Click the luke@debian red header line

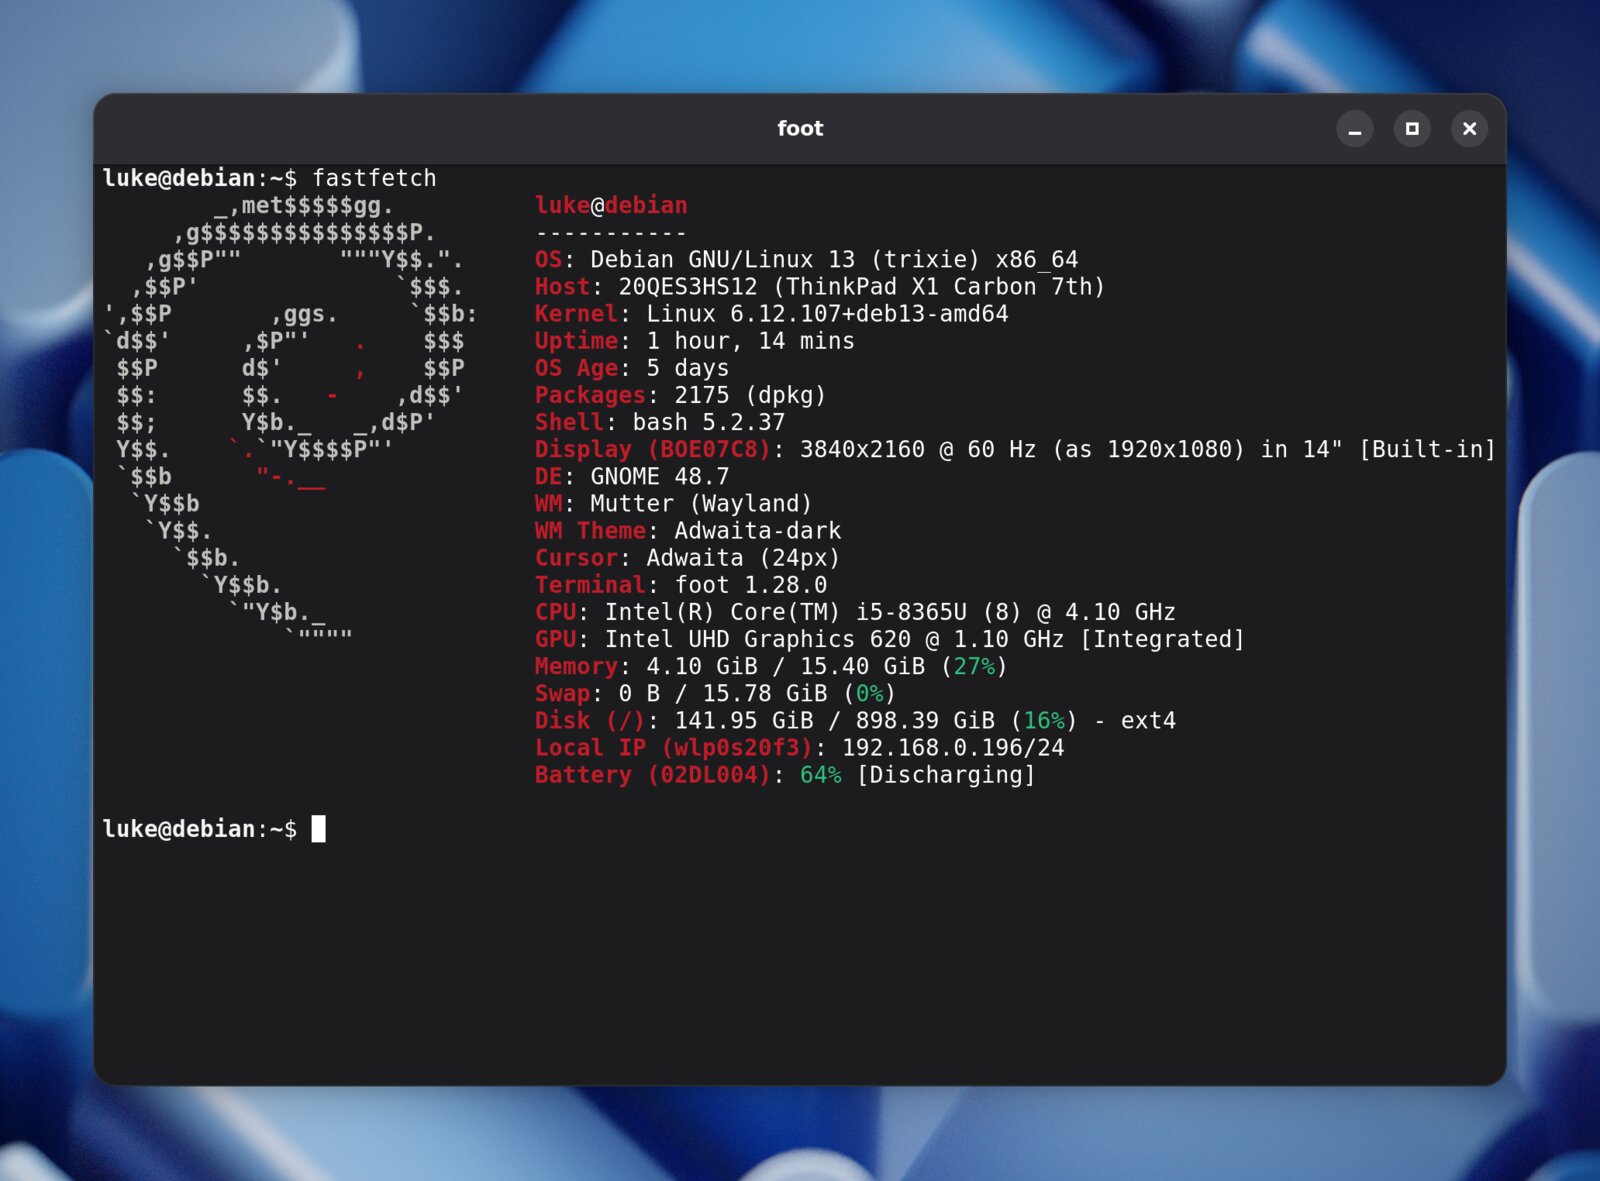click(611, 205)
